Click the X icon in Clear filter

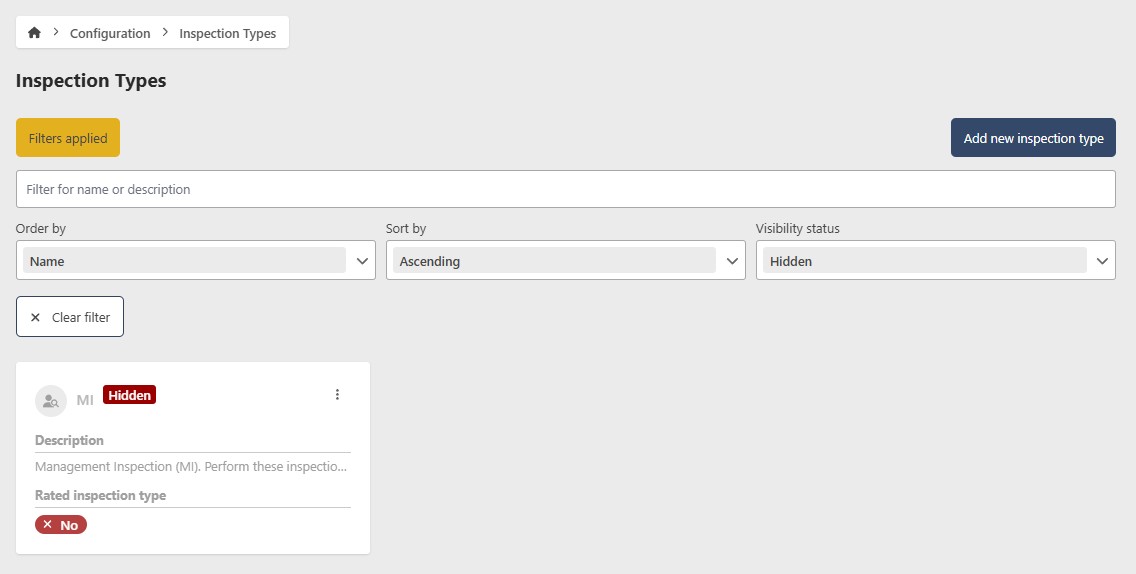[x=36, y=317]
